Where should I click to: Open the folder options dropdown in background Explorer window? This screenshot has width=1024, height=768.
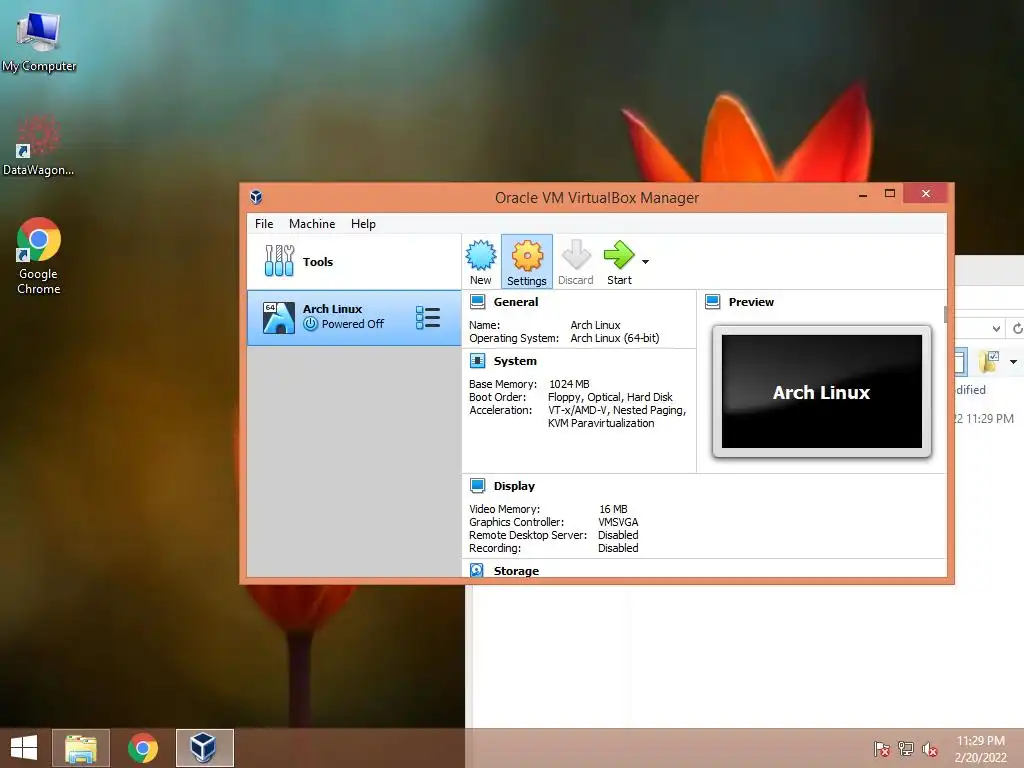pos(1013,361)
